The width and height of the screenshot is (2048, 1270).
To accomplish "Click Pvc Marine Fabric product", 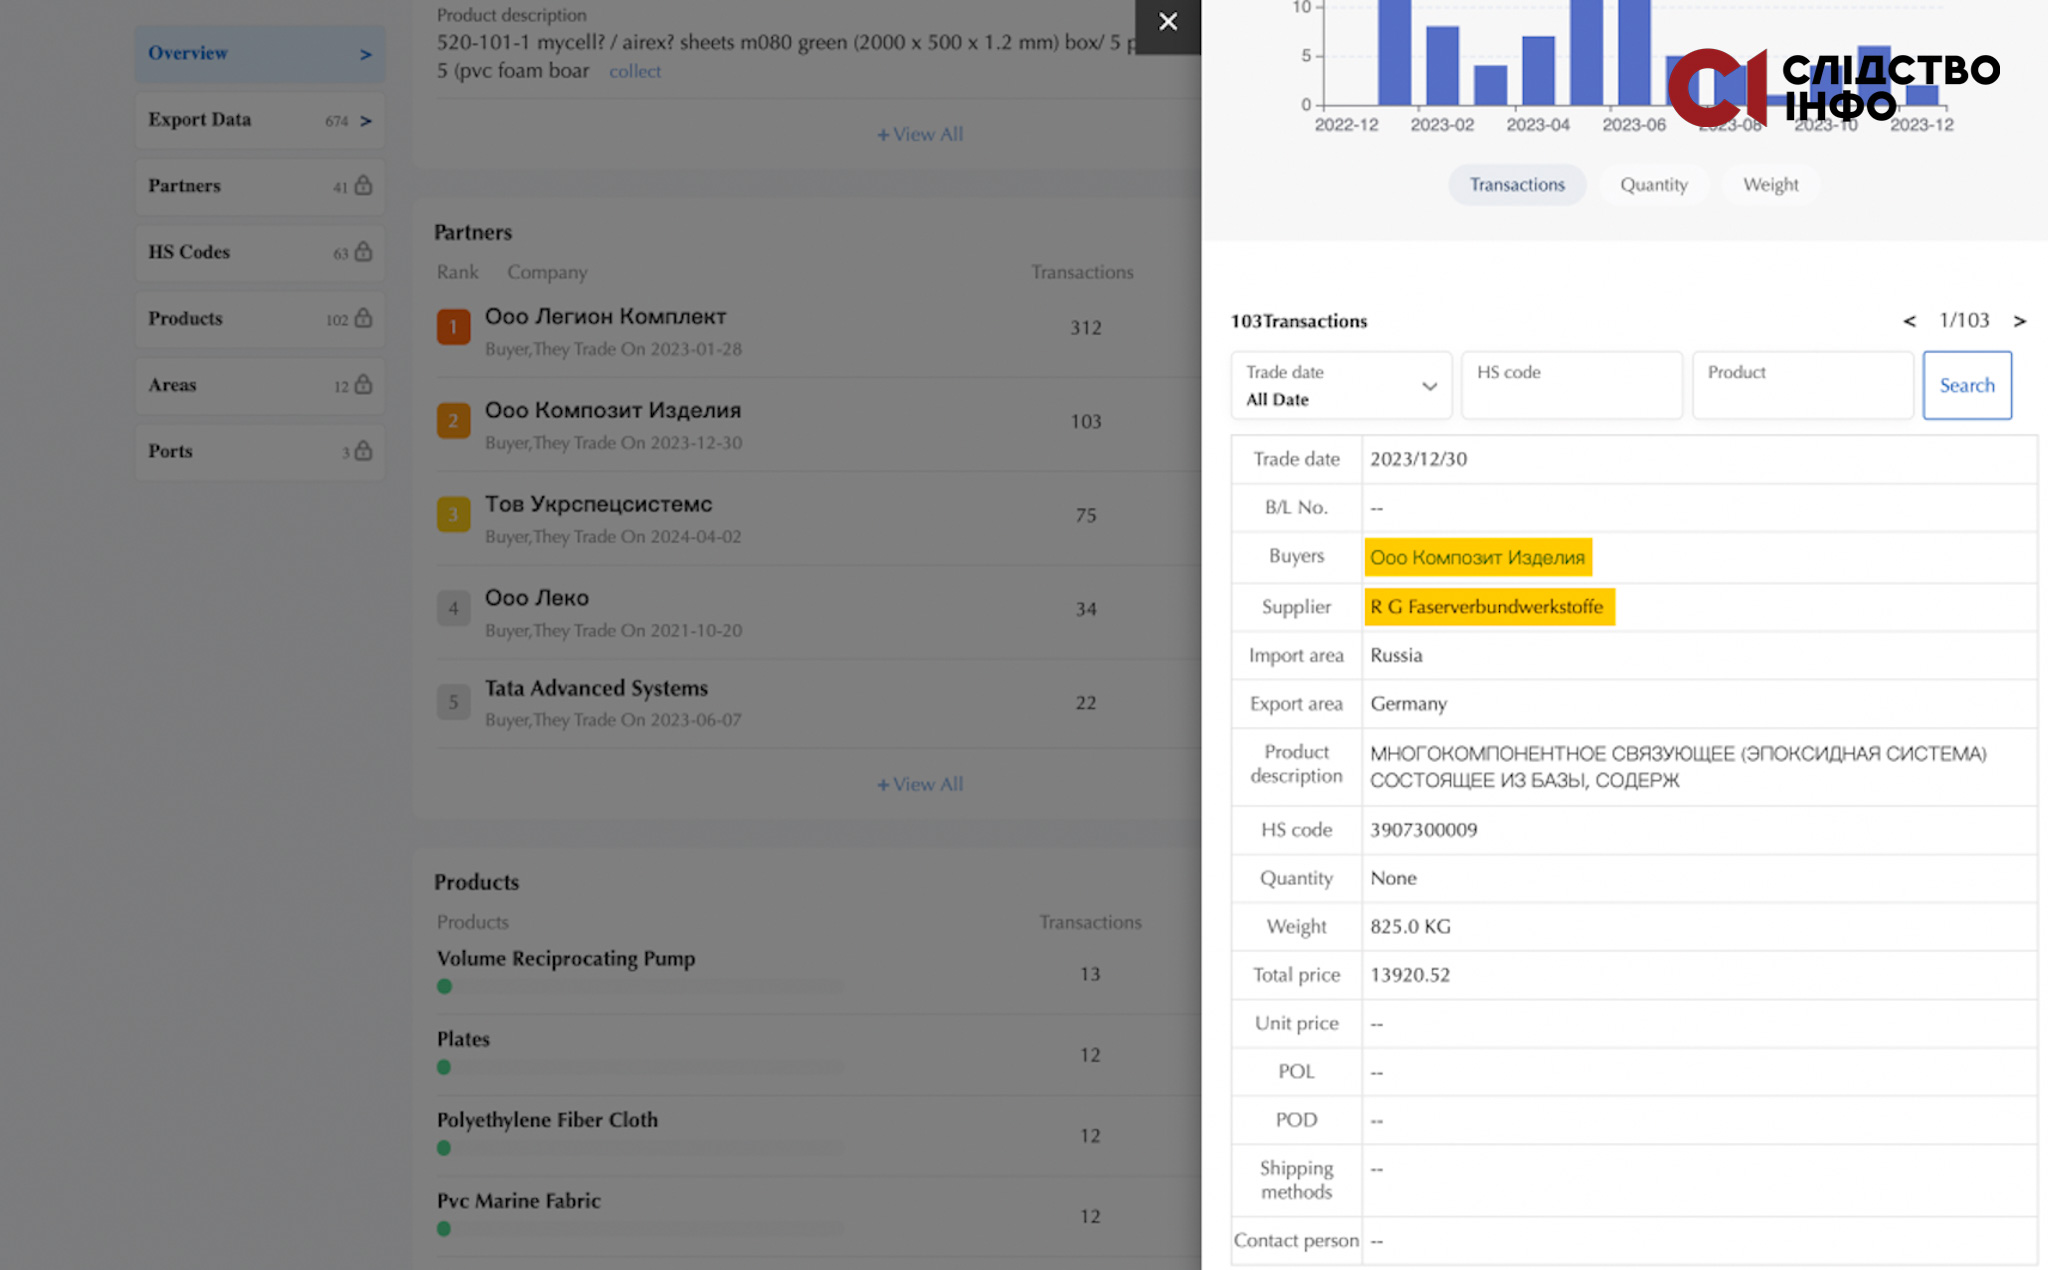I will coord(519,1201).
